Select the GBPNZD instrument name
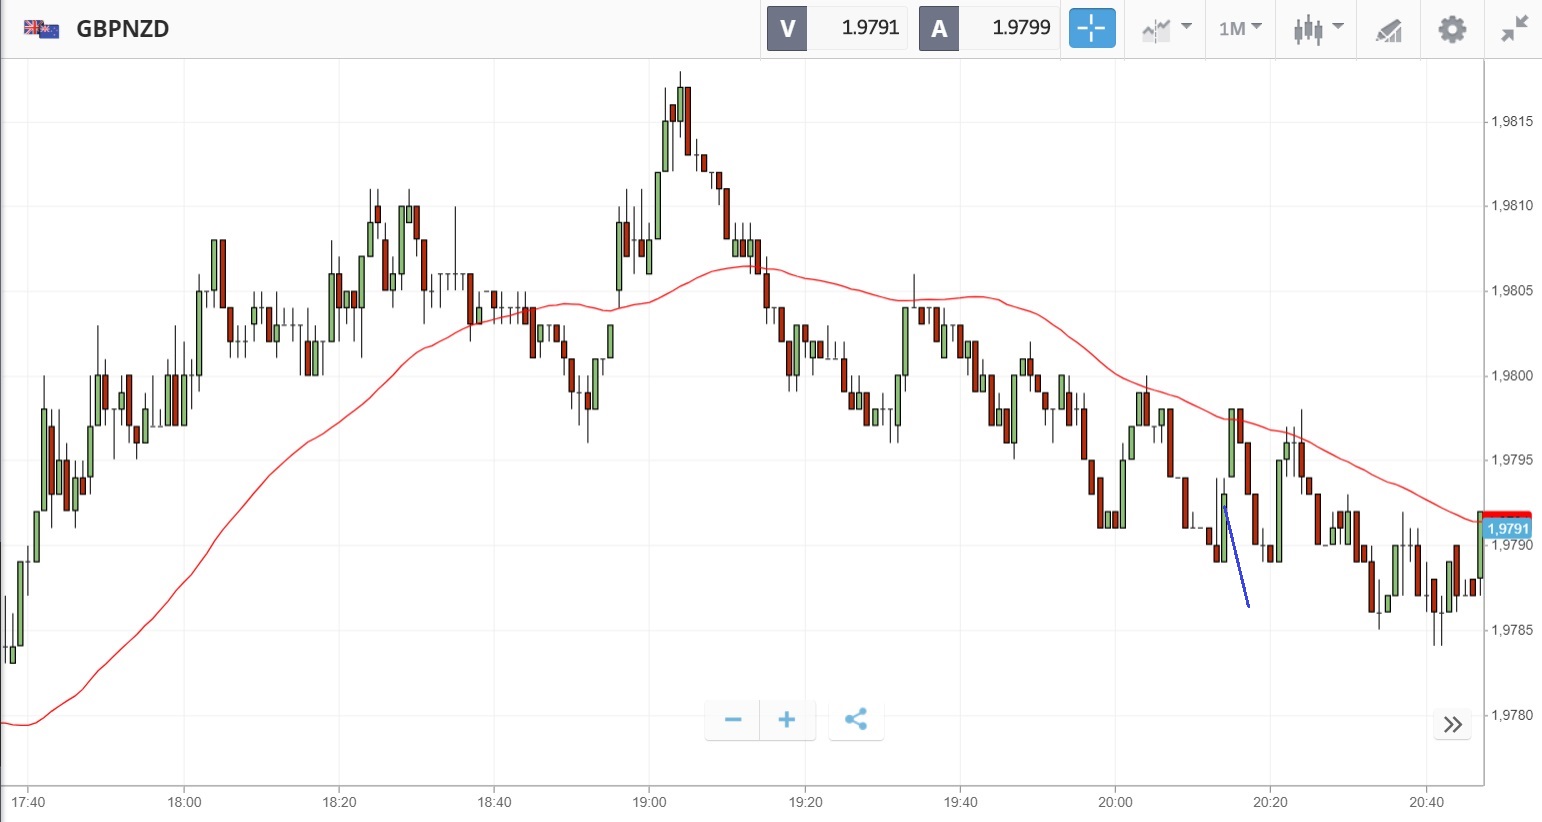This screenshot has width=1542, height=822. coord(122,28)
